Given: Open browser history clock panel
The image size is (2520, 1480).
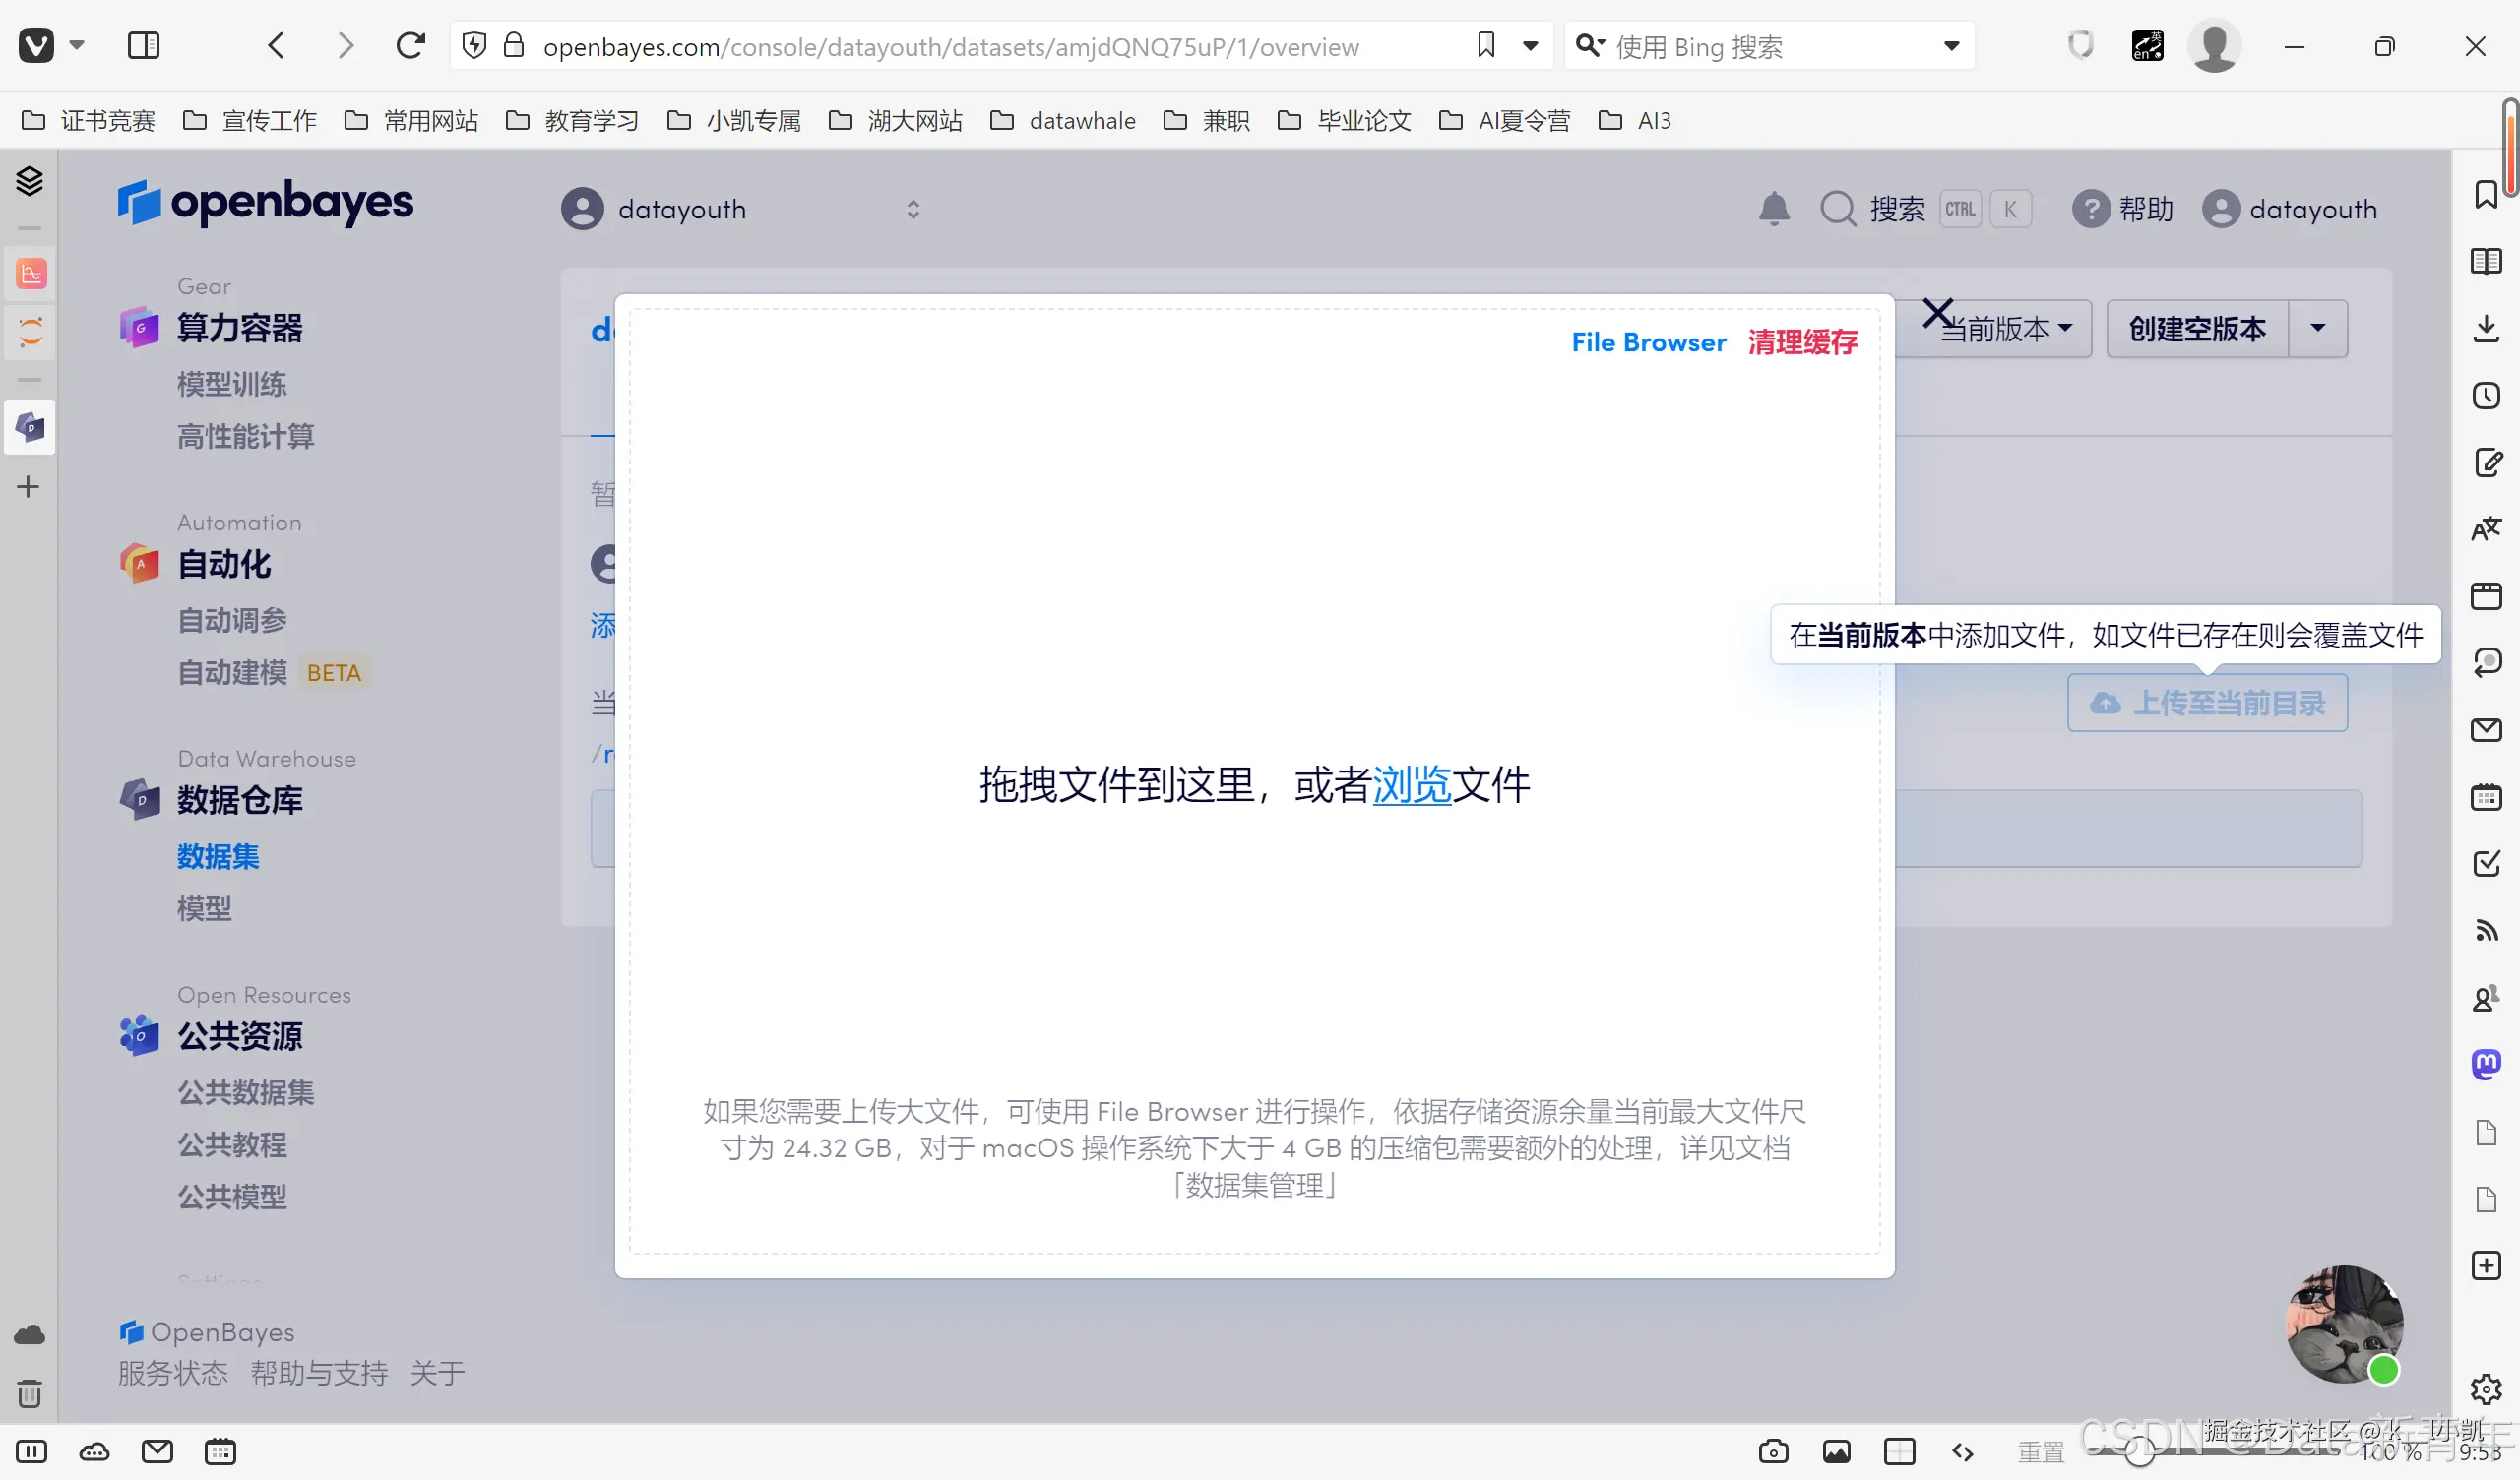Looking at the screenshot, I should point(2486,396).
